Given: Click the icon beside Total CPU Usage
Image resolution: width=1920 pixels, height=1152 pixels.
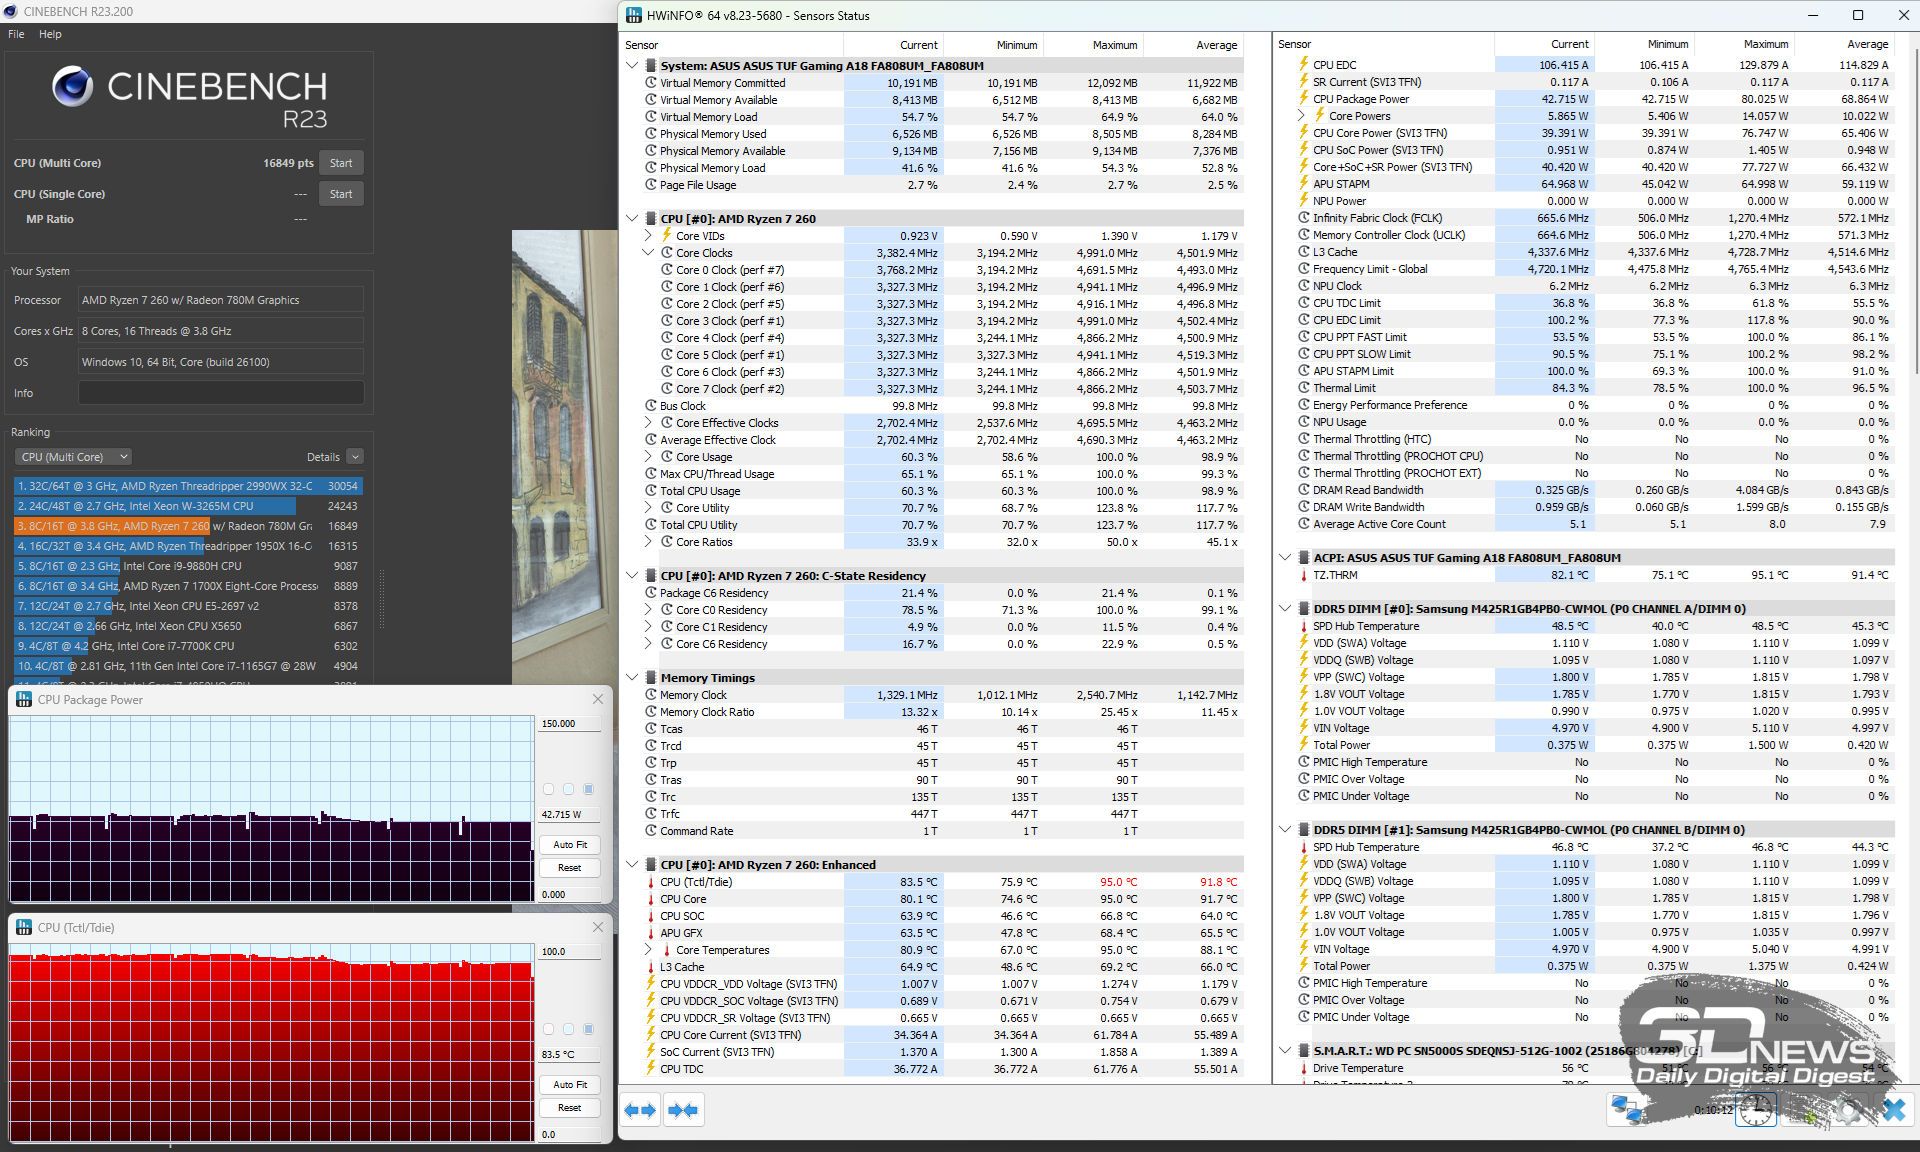Looking at the screenshot, I should (651, 491).
